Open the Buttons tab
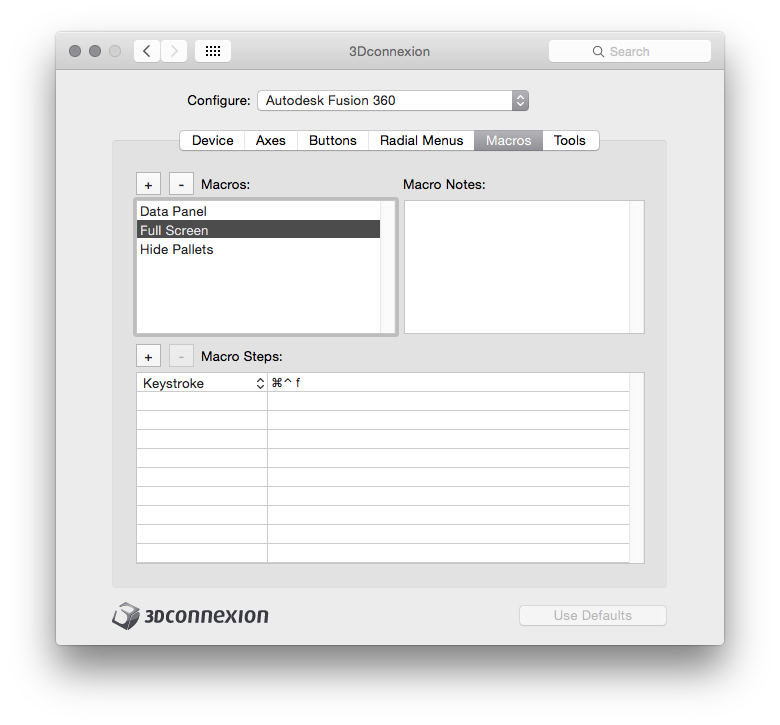 tap(333, 140)
